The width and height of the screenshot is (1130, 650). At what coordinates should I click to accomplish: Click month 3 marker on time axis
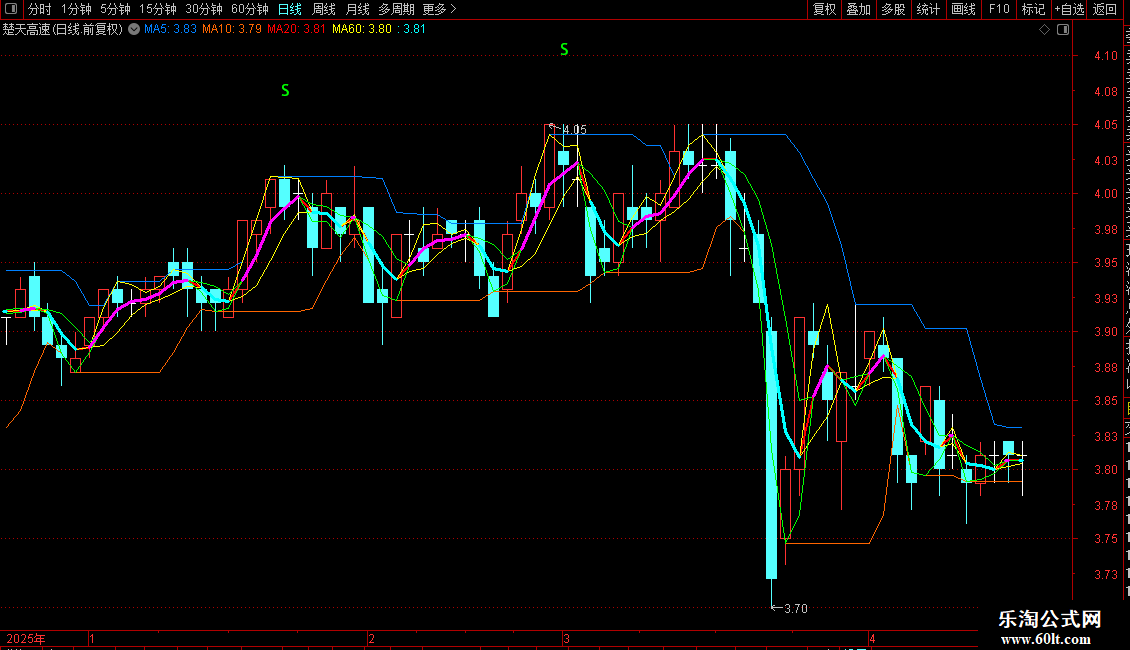566,639
